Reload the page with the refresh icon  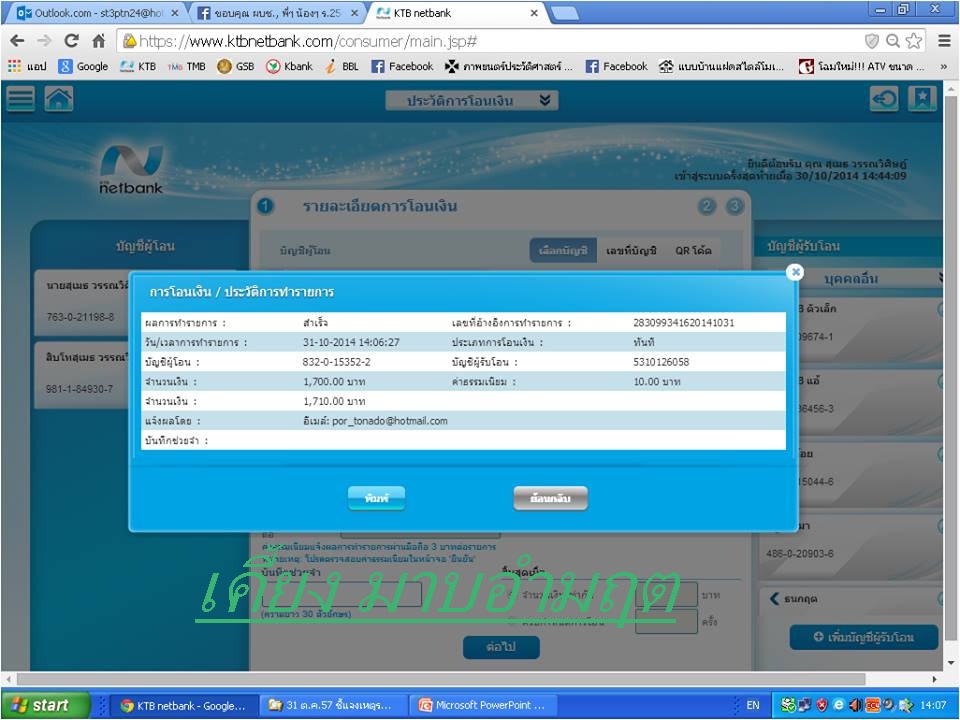coord(71,41)
